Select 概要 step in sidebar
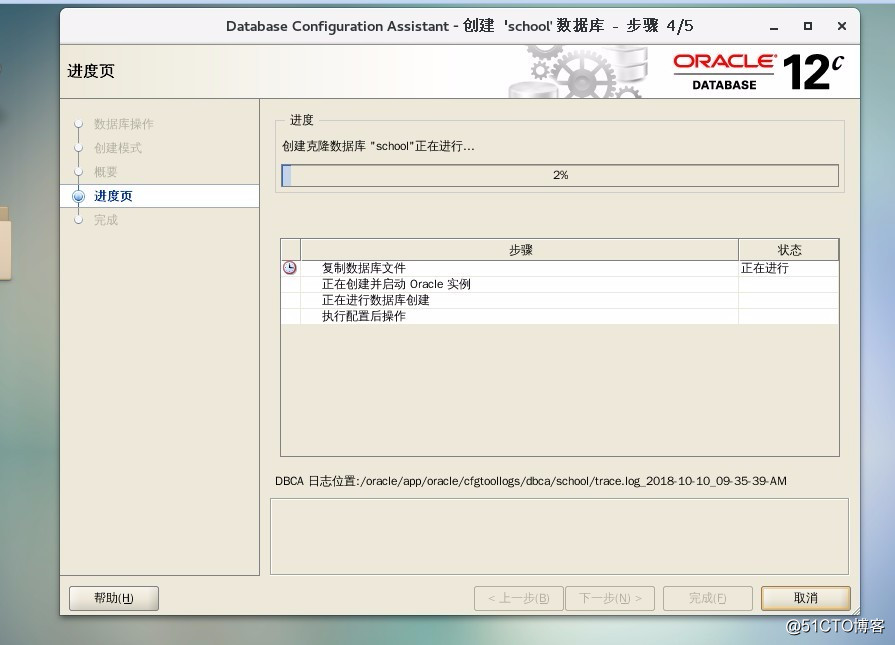The height and width of the screenshot is (645, 895). (x=106, y=172)
